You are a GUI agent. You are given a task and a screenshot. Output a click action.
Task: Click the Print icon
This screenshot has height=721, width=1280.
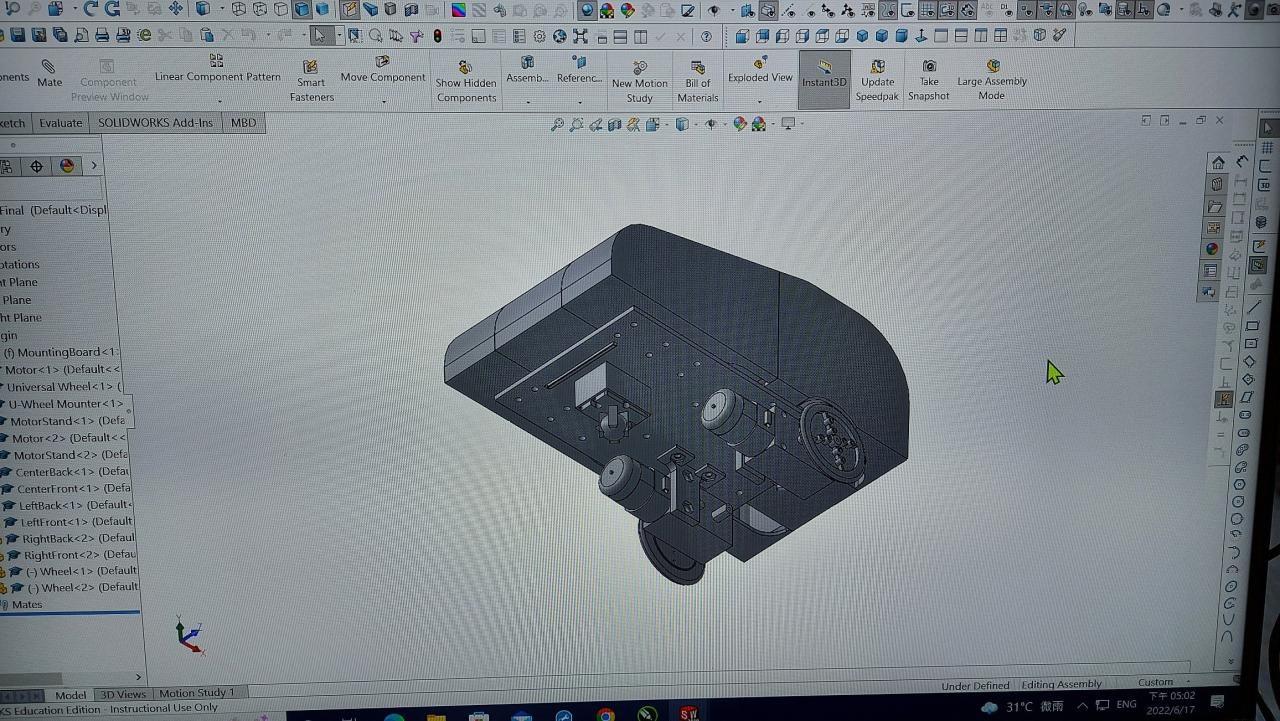(101, 35)
